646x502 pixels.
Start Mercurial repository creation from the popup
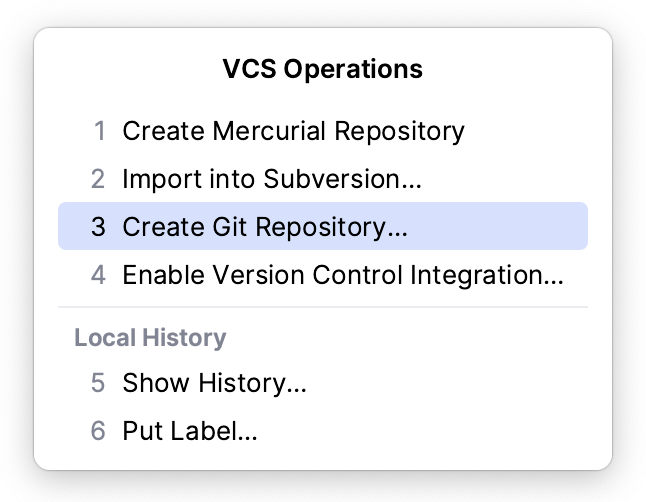[293, 131]
